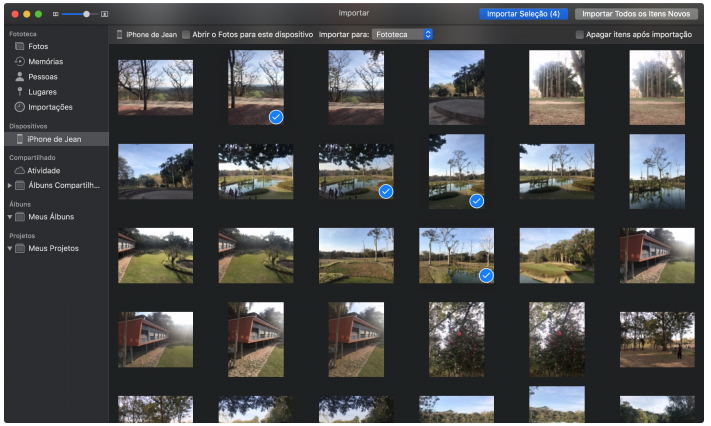Screen dimensions: 711x426
Task: Click Importar Todos os Itens Novos
Action: pyautogui.click(x=636, y=14)
